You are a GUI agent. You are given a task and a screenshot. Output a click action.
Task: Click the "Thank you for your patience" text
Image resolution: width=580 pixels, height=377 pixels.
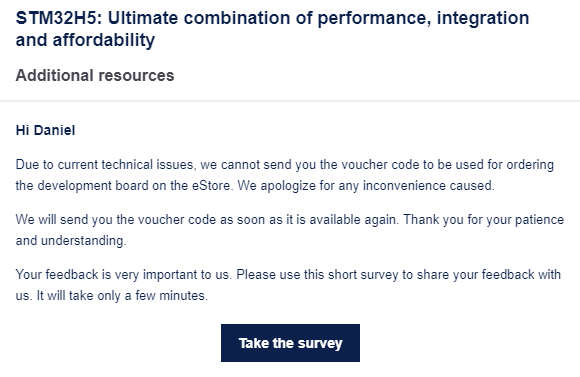pos(483,220)
